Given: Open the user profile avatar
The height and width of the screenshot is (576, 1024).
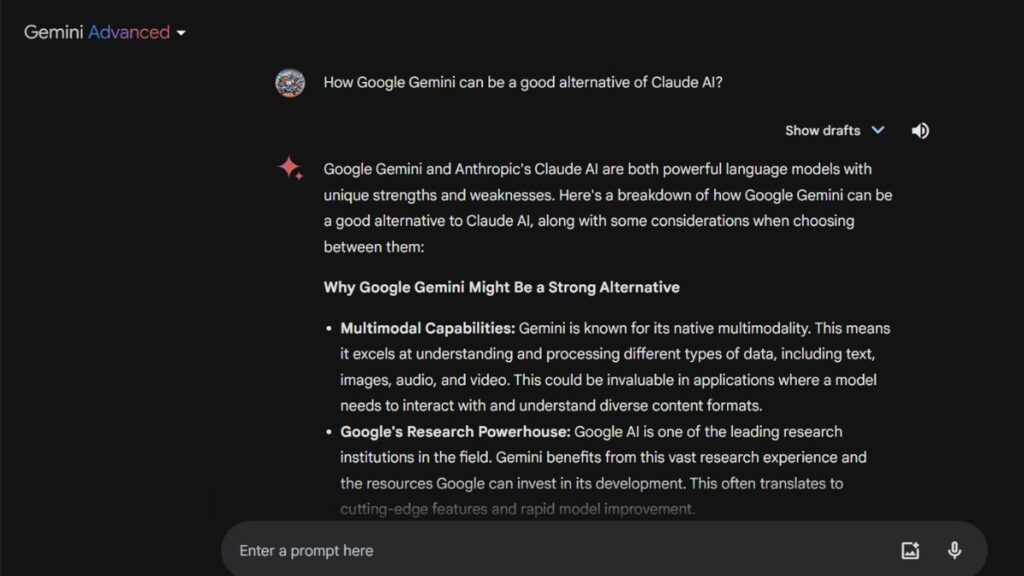Looking at the screenshot, I should click(x=289, y=83).
